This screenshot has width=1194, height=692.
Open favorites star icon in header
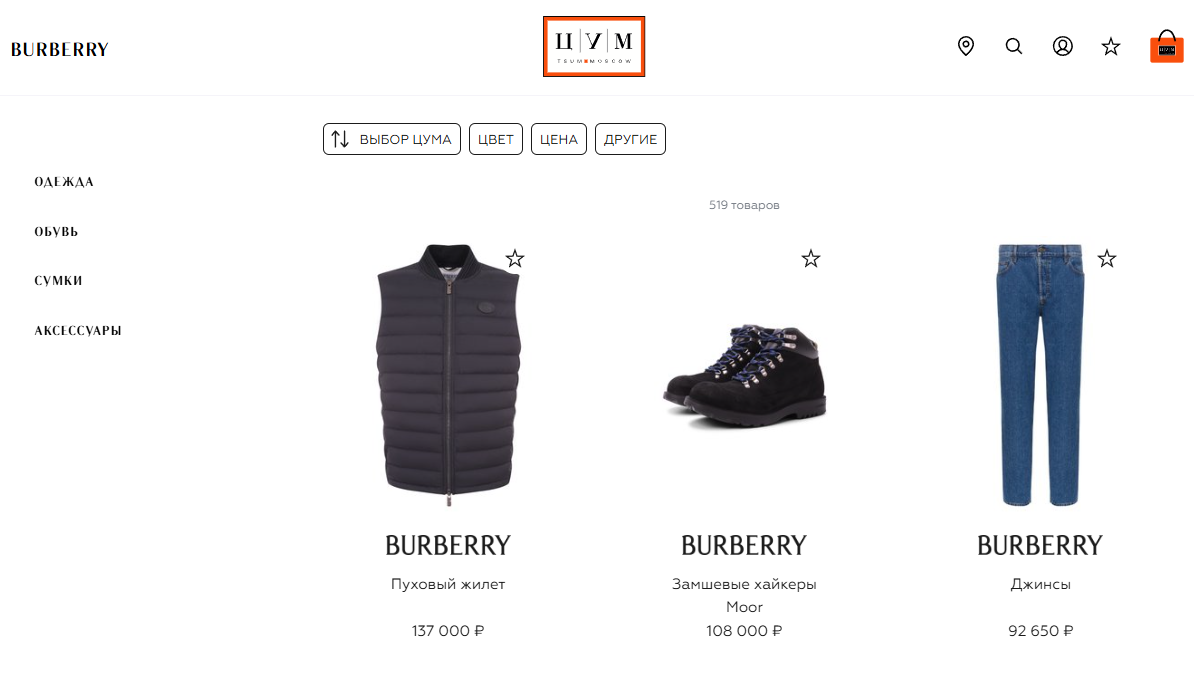(1111, 47)
